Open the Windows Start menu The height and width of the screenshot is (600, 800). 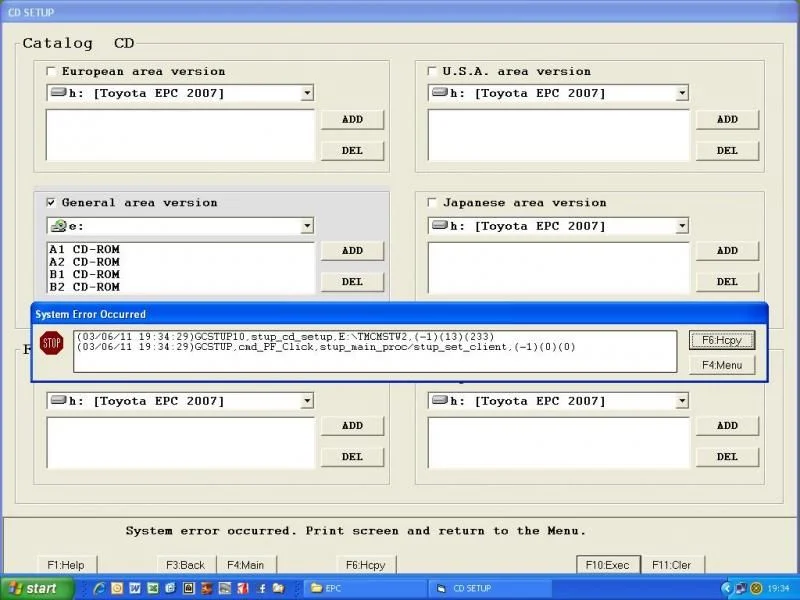coord(37,588)
